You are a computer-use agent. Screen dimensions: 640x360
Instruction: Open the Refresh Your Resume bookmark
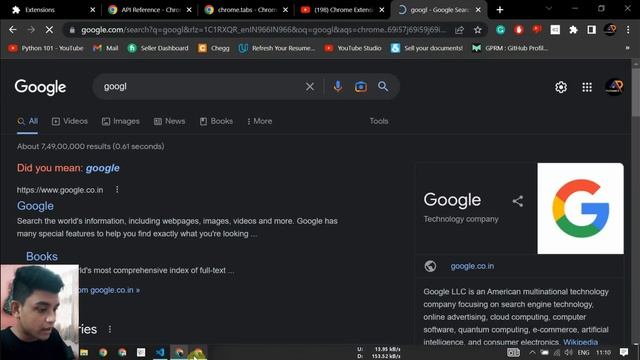(277, 48)
